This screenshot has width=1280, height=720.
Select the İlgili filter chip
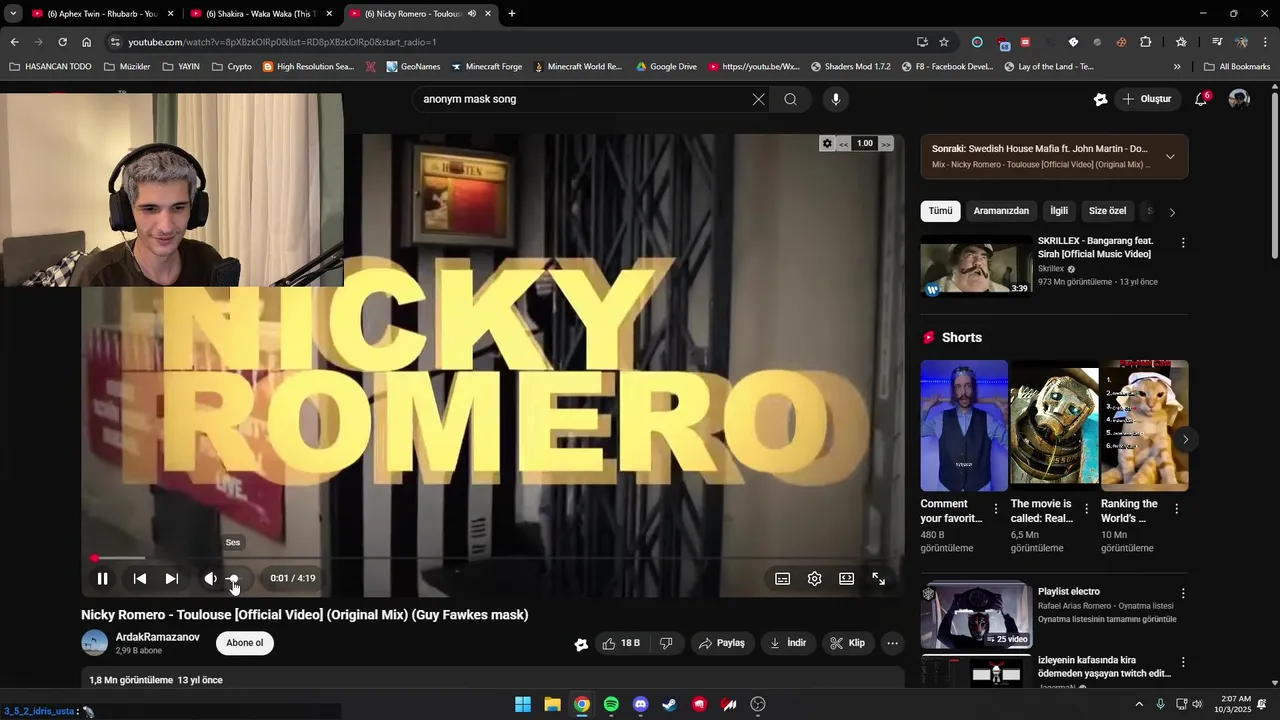(1059, 211)
